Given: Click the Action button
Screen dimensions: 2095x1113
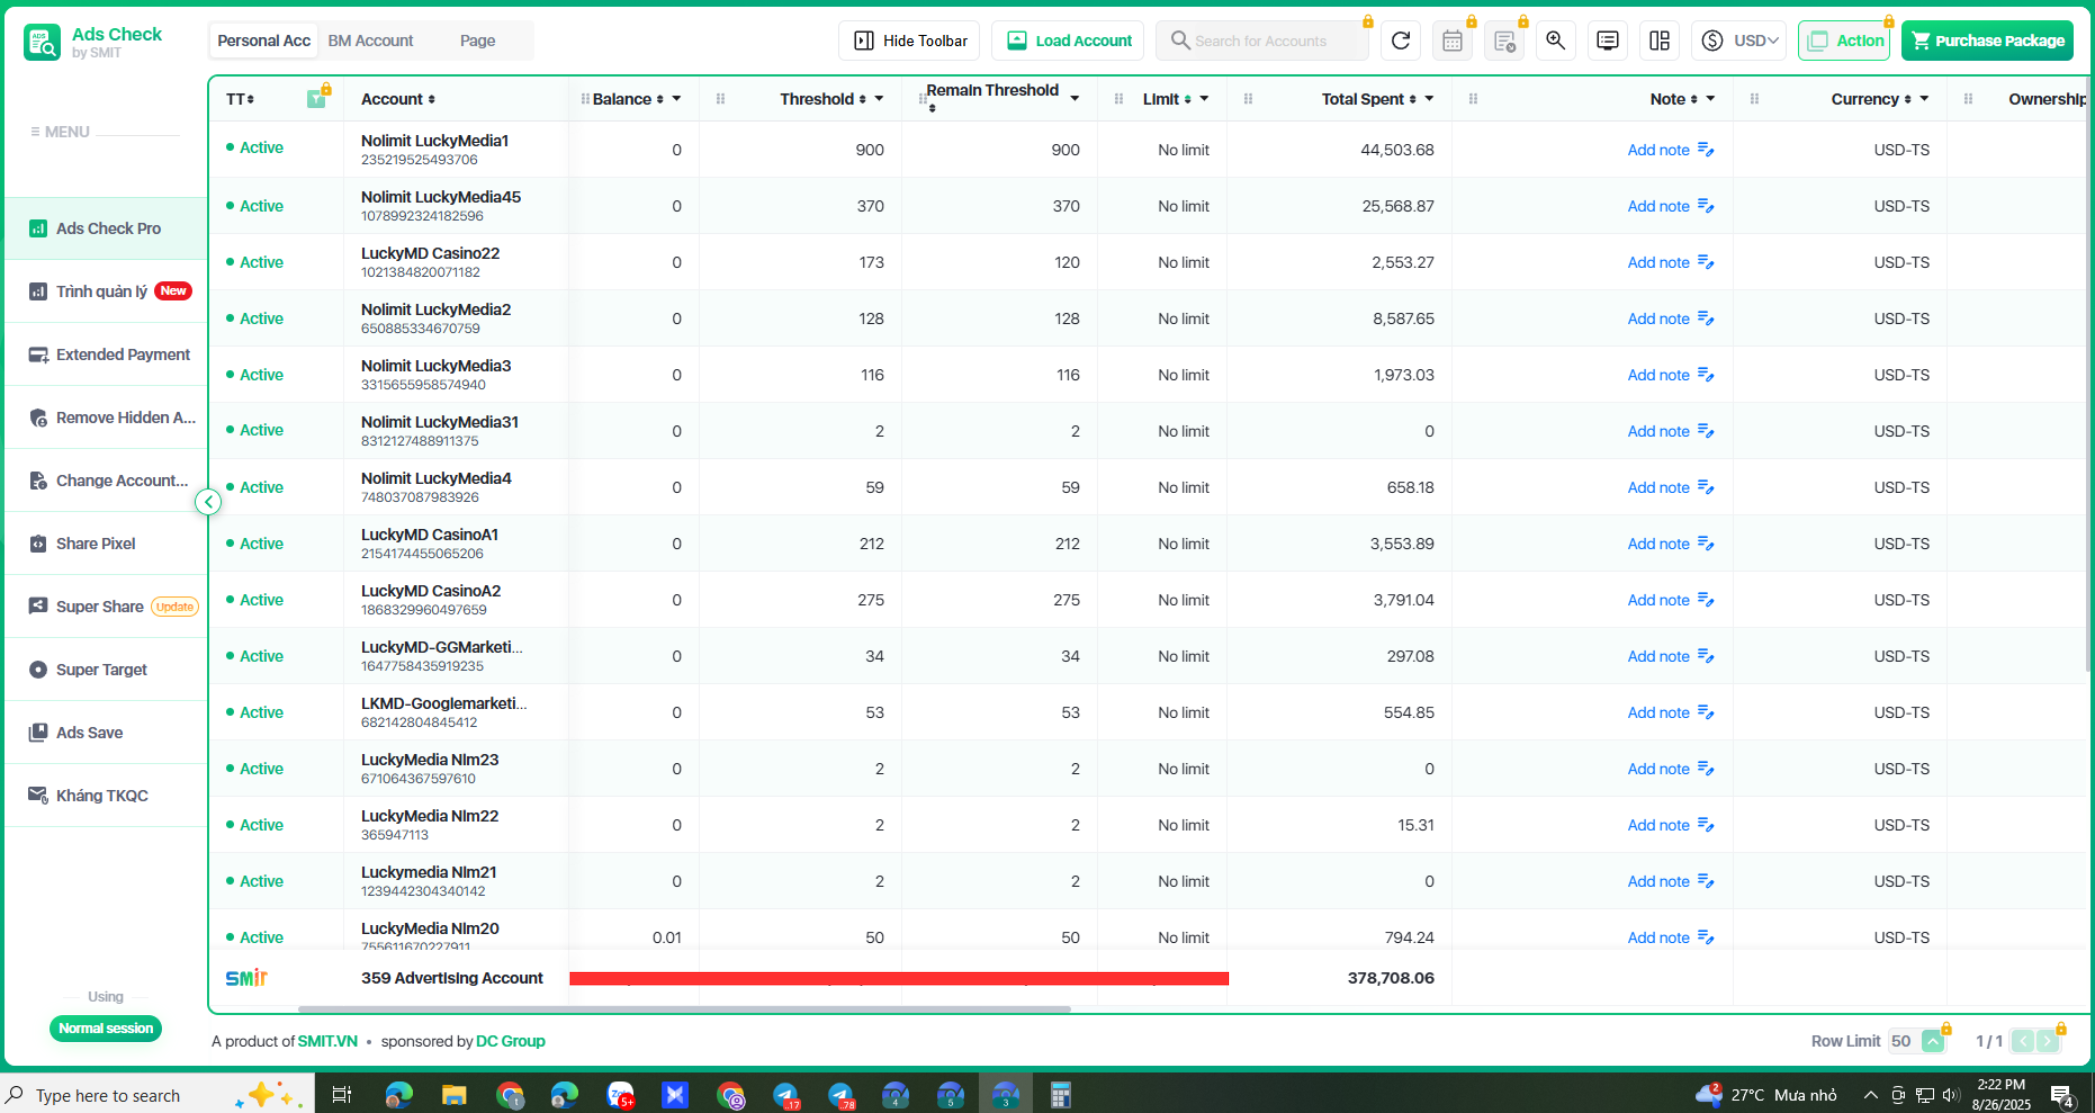Looking at the screenshot, I should (1844, 41).
